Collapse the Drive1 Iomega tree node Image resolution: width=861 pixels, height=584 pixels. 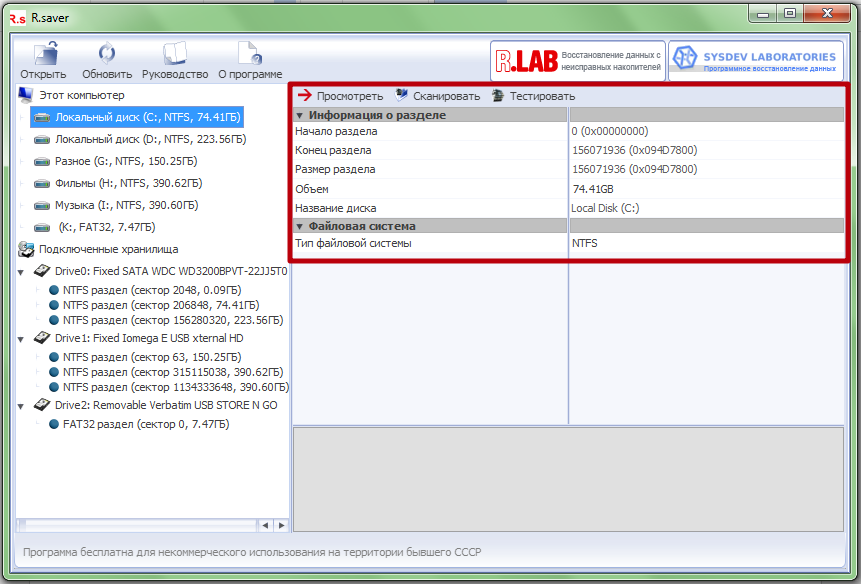[21, 339]
